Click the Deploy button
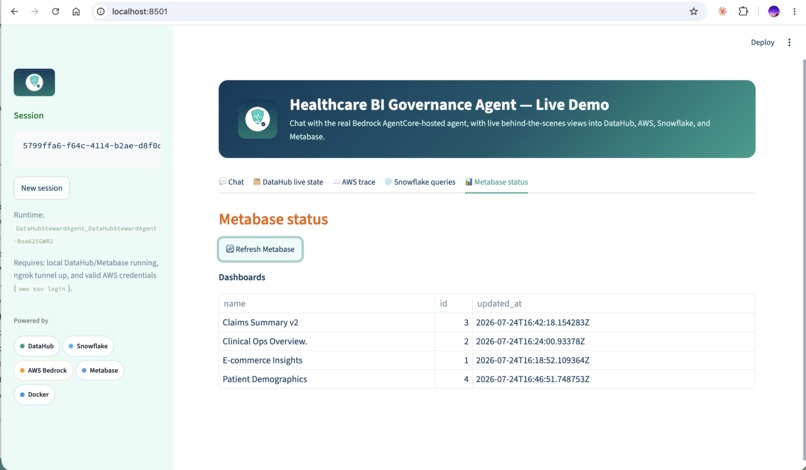The height and width of the screenshot is (470, 806). coord(762,42)
